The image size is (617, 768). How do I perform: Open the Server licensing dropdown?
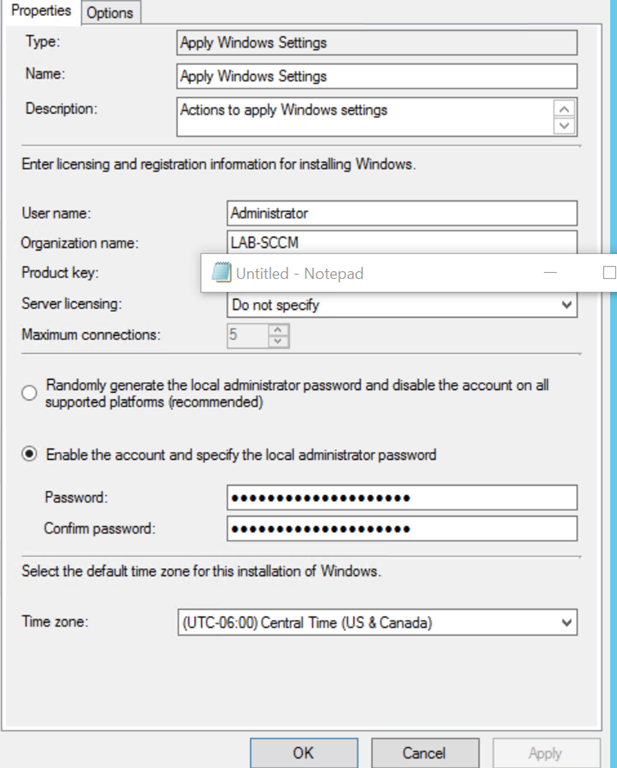pyautogui.click(x=402, y=305)
